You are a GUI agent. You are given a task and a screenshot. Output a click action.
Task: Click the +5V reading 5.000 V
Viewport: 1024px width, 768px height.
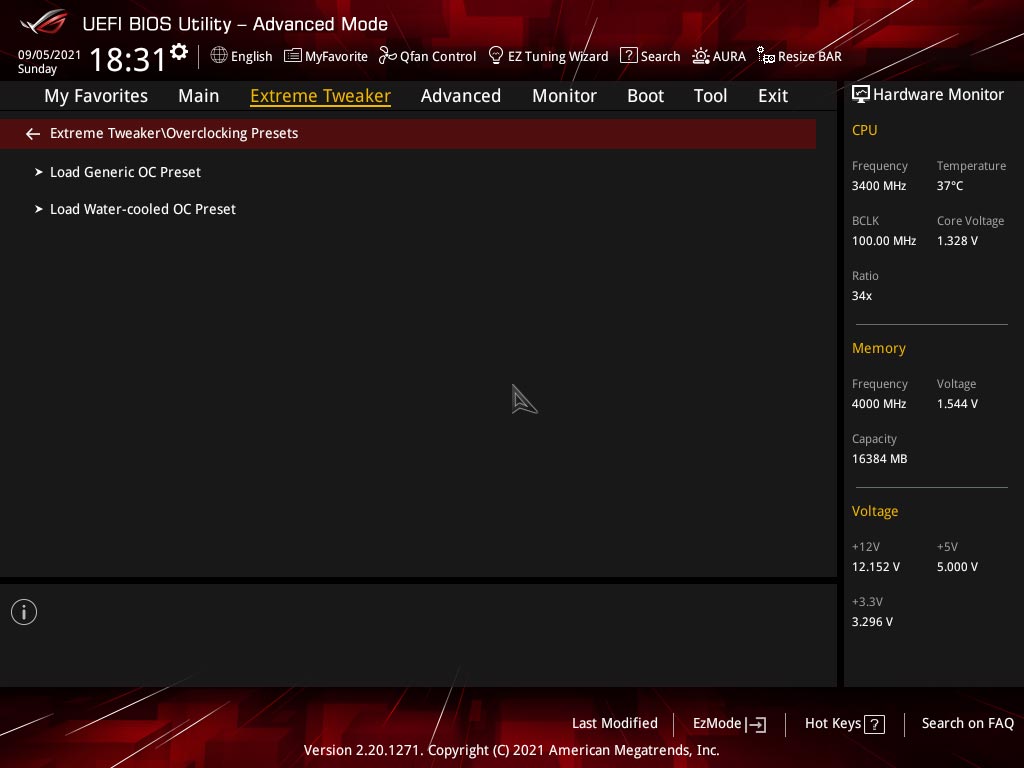coord(957,567)
